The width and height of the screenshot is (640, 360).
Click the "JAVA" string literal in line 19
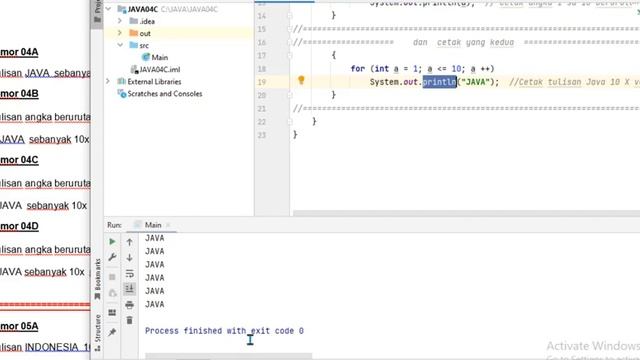(475, 82)
